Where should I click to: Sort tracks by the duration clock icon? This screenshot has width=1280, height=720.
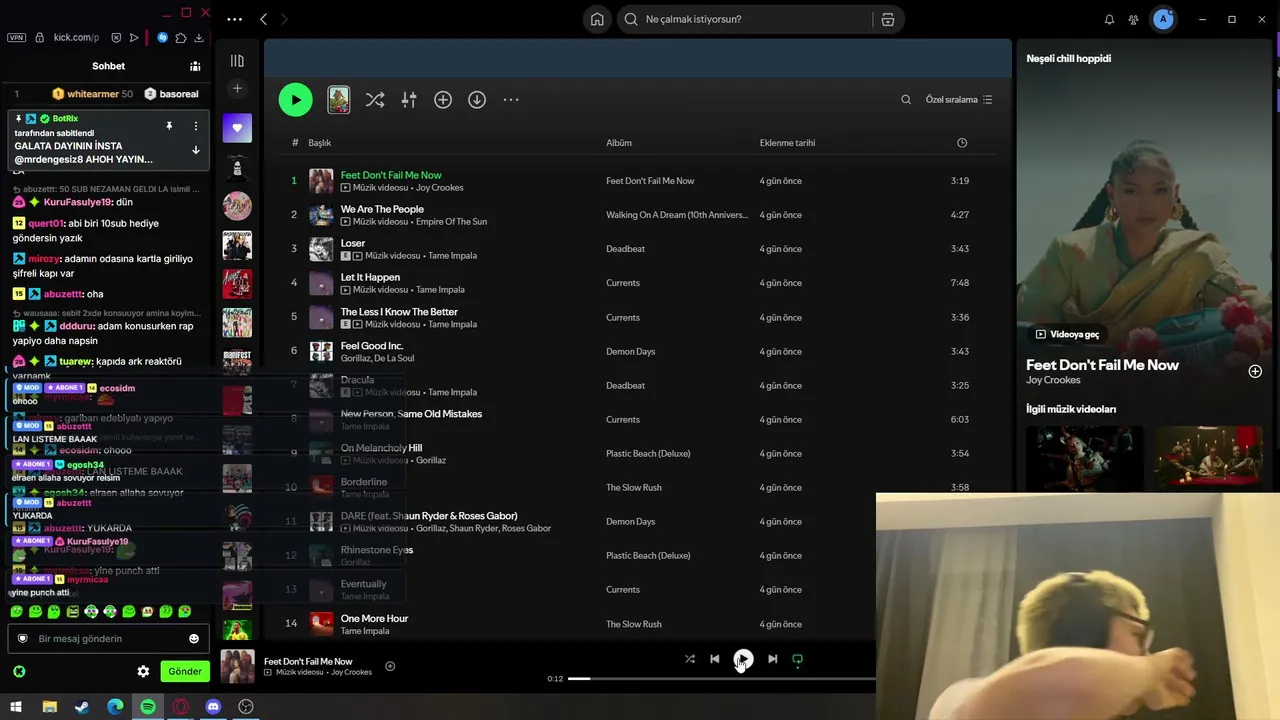[x=962, y=143]
